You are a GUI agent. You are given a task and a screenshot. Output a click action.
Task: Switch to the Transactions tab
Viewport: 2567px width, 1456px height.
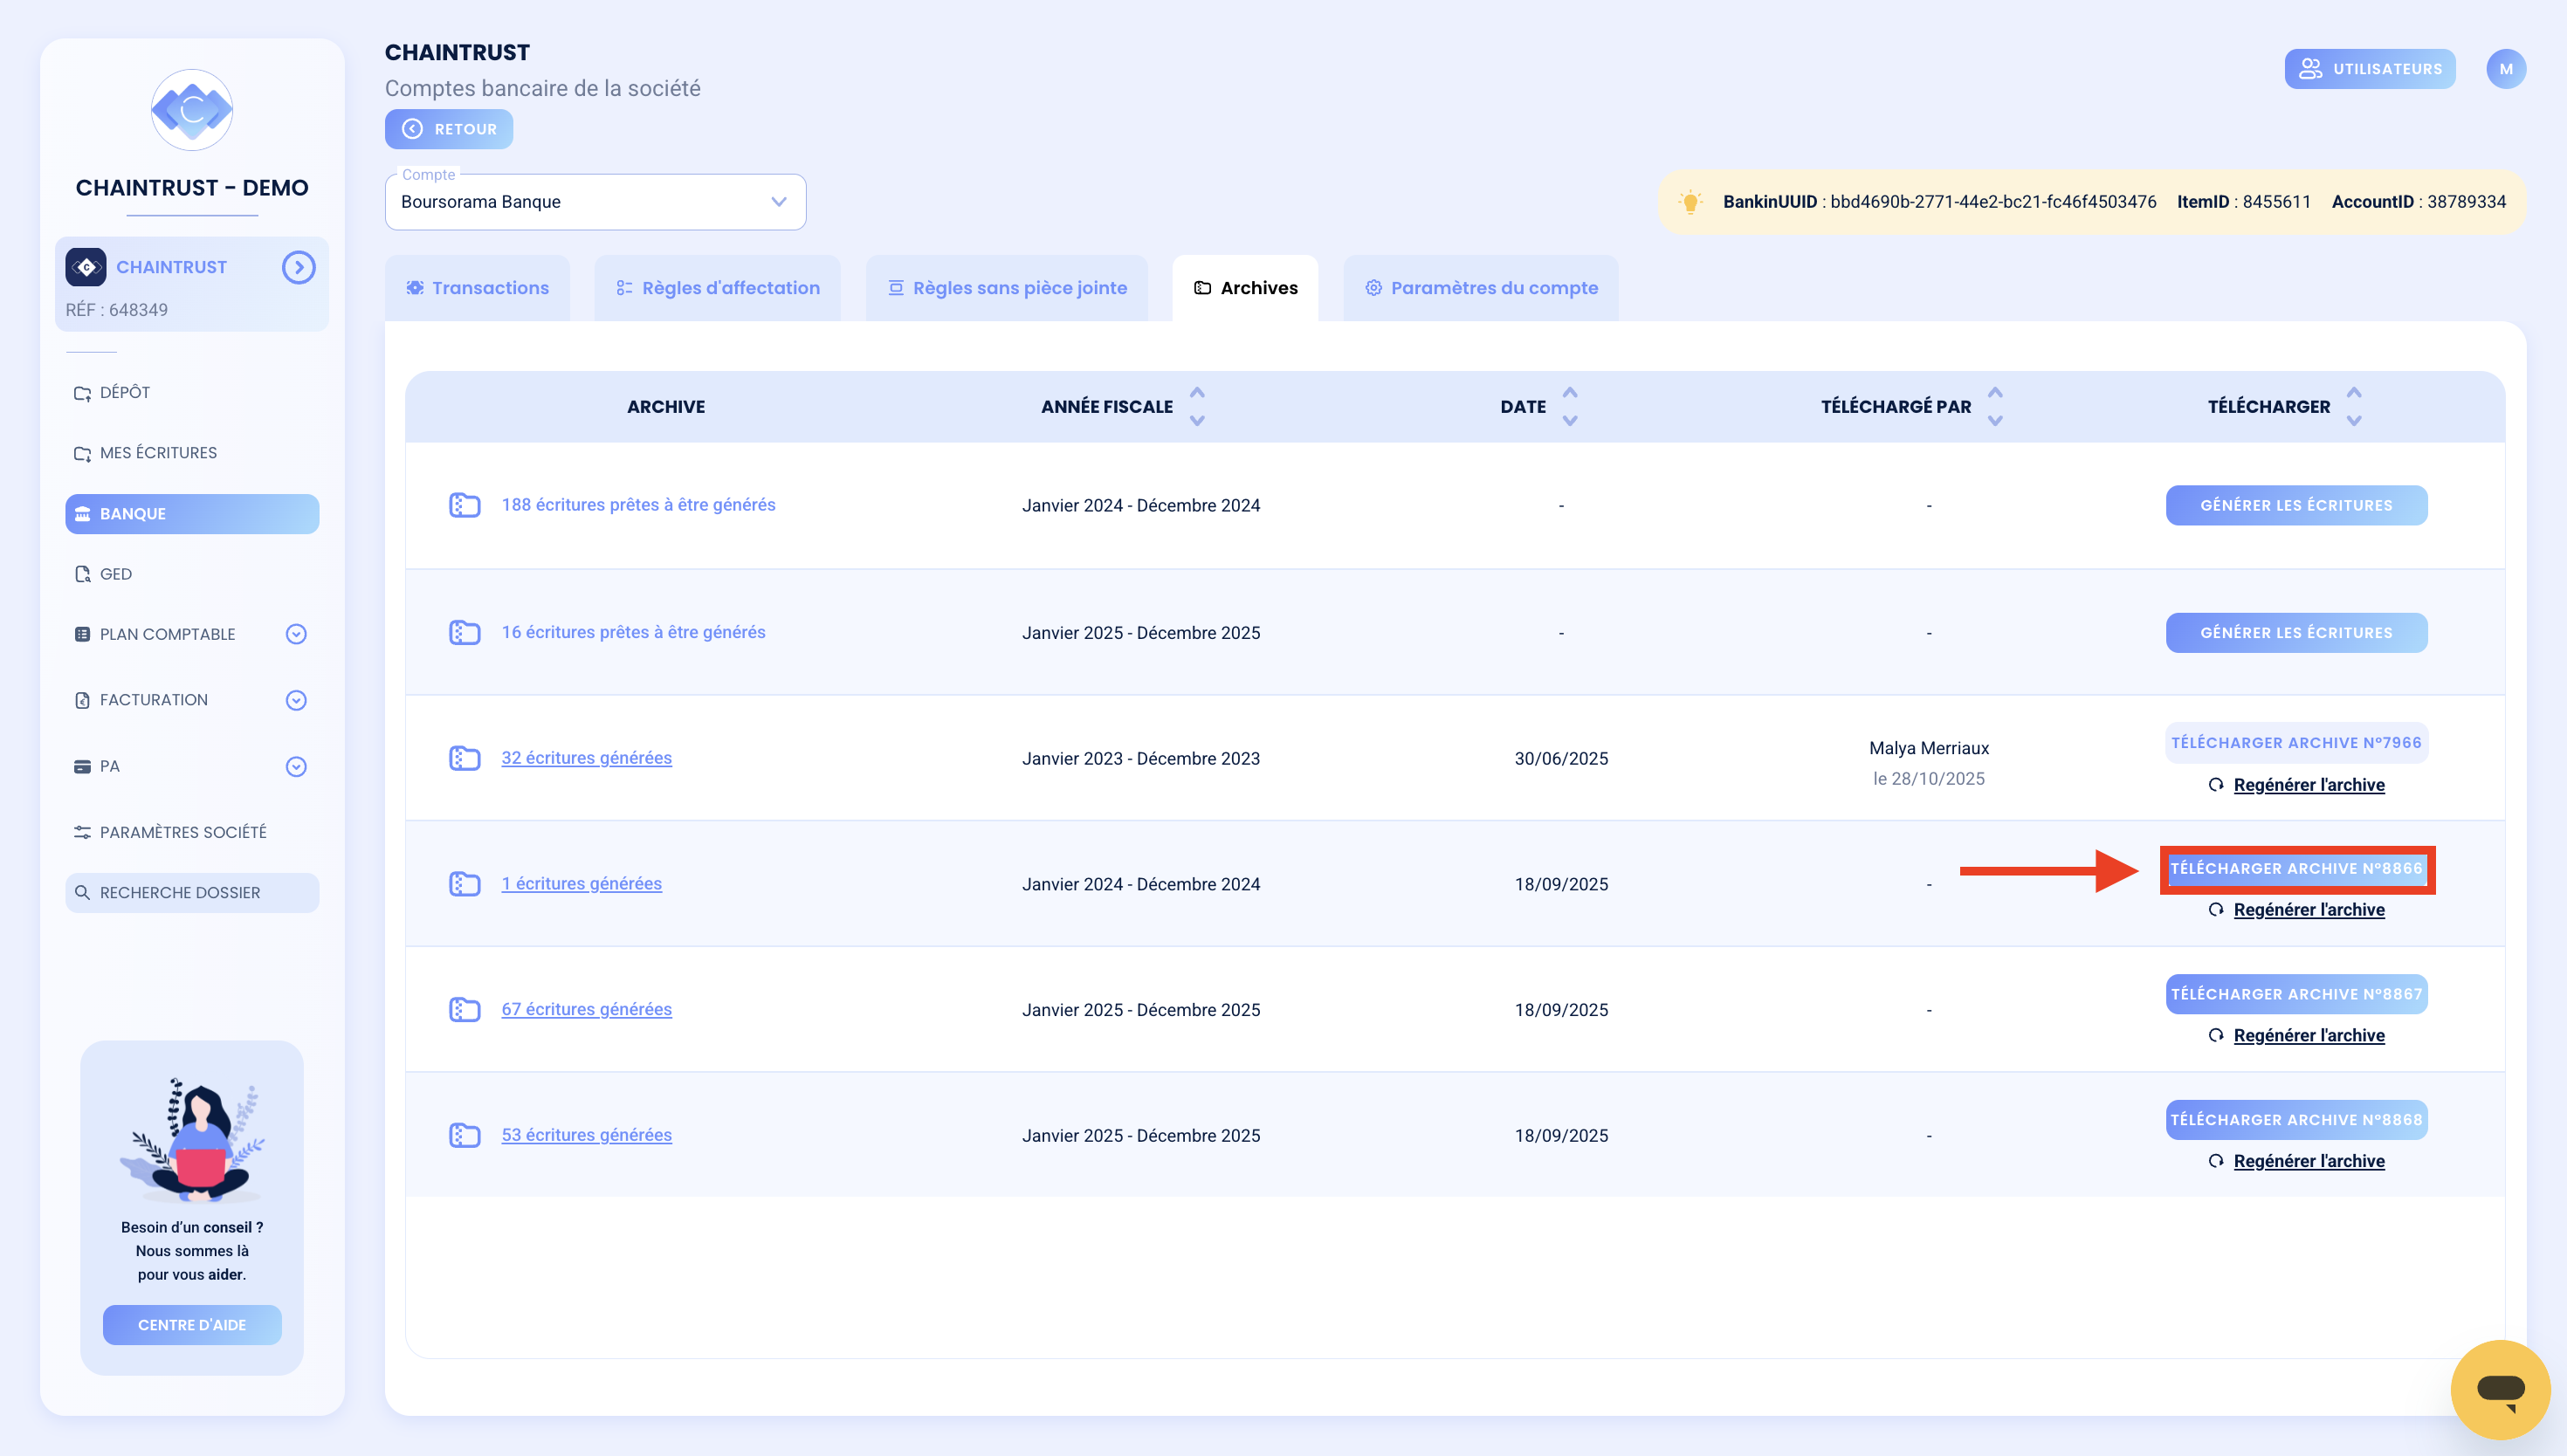click(477, 288)
